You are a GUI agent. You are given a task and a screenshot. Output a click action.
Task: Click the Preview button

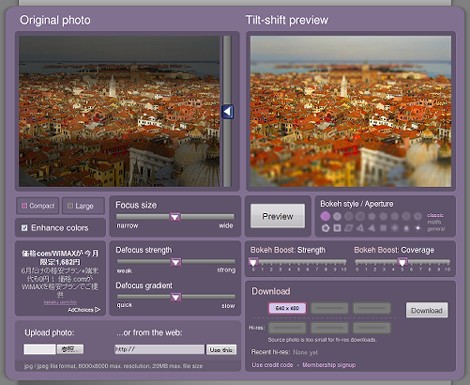pos(278,216)
